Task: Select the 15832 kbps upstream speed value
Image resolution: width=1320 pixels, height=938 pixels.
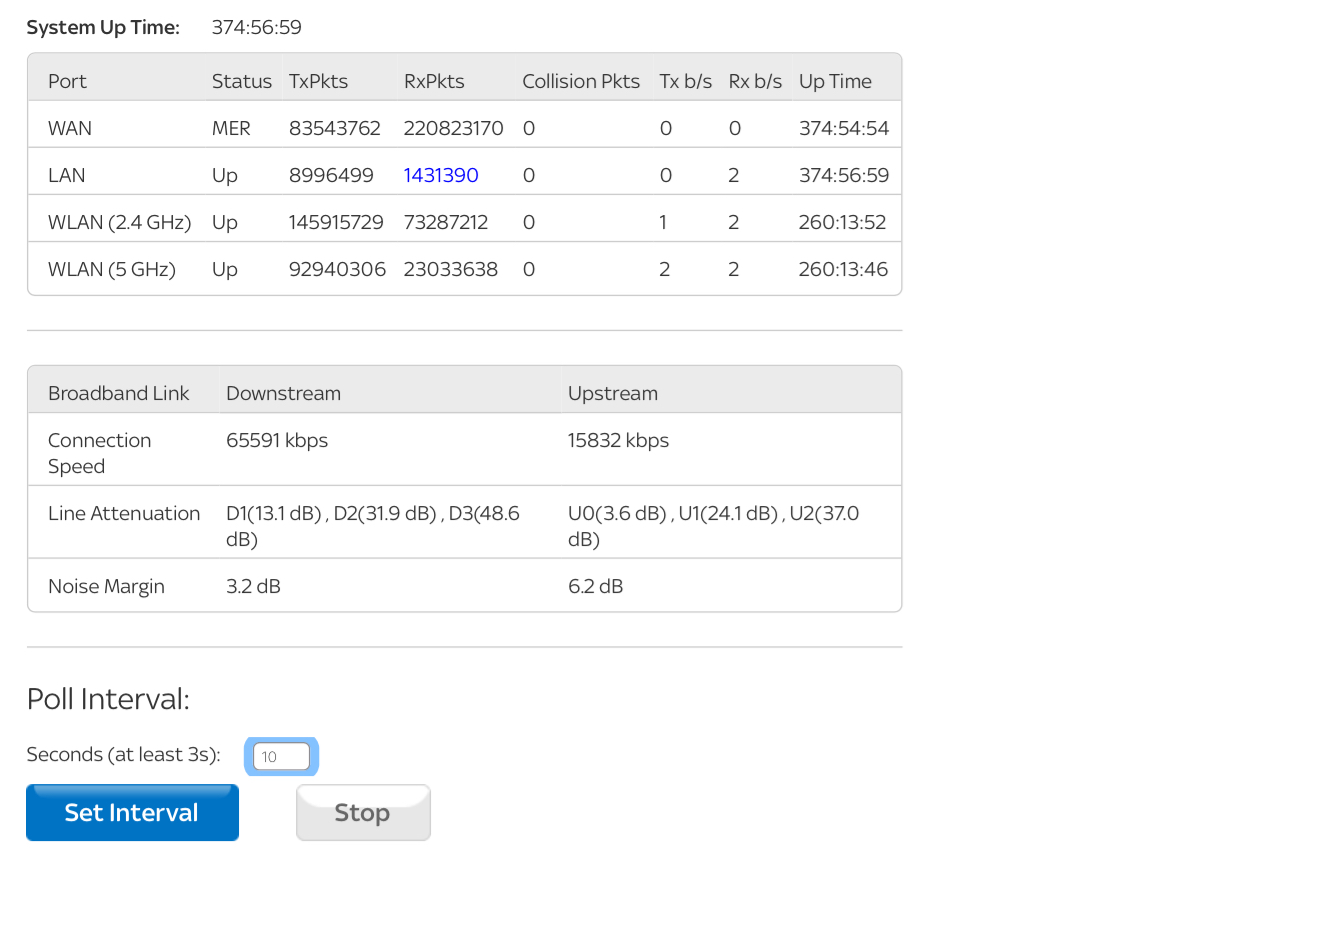Action: tap(618, 441)
